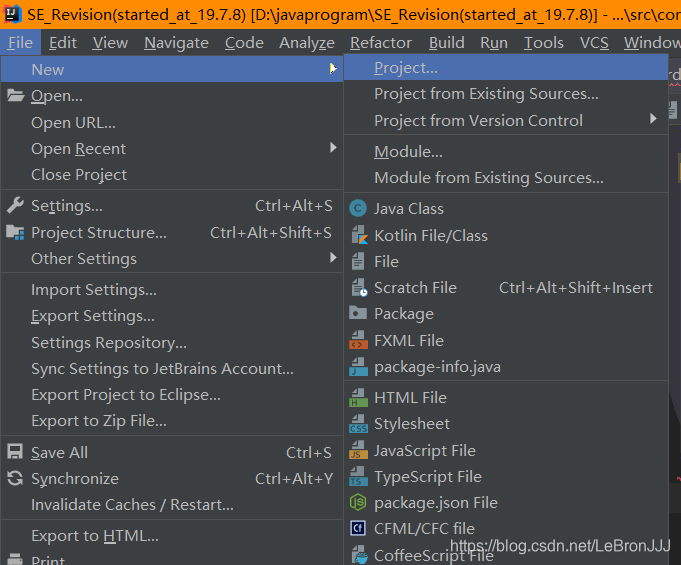Screen dimensions: 681x565
Task: Open Settings Repository...
Action: click(172, 343)
